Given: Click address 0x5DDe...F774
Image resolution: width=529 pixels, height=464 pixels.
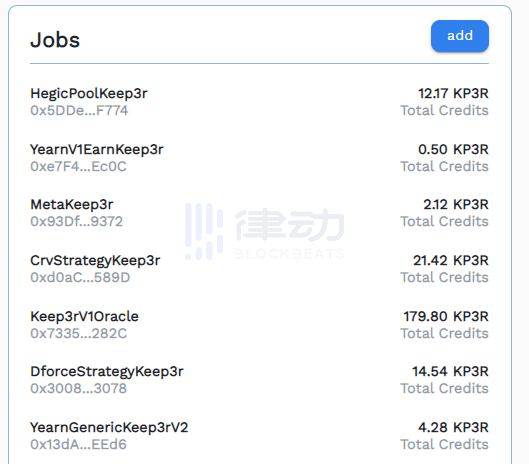Looking at the screenshot, I should 79,110.
